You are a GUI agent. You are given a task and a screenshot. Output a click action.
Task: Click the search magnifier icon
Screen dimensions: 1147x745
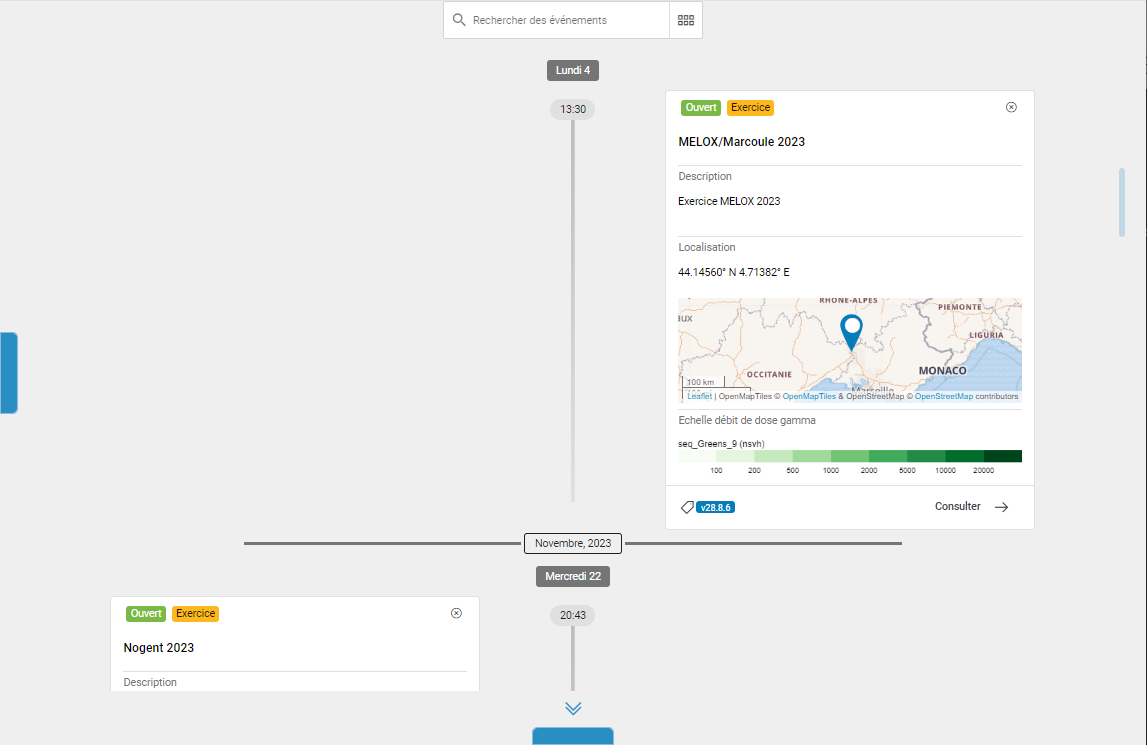pos(459,20)
